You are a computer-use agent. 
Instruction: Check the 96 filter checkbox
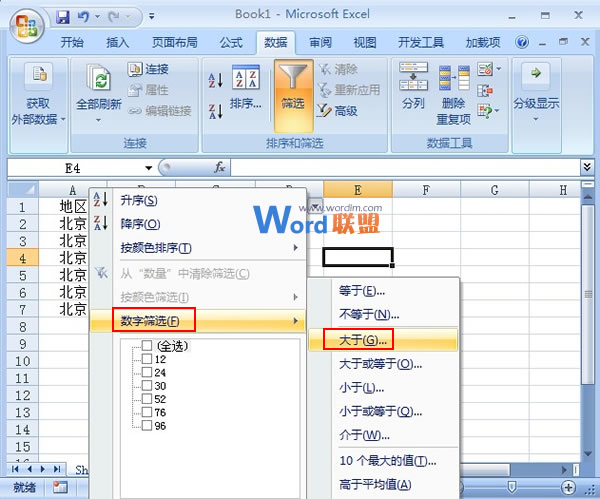pyautogui.click(x=147, y=426)
